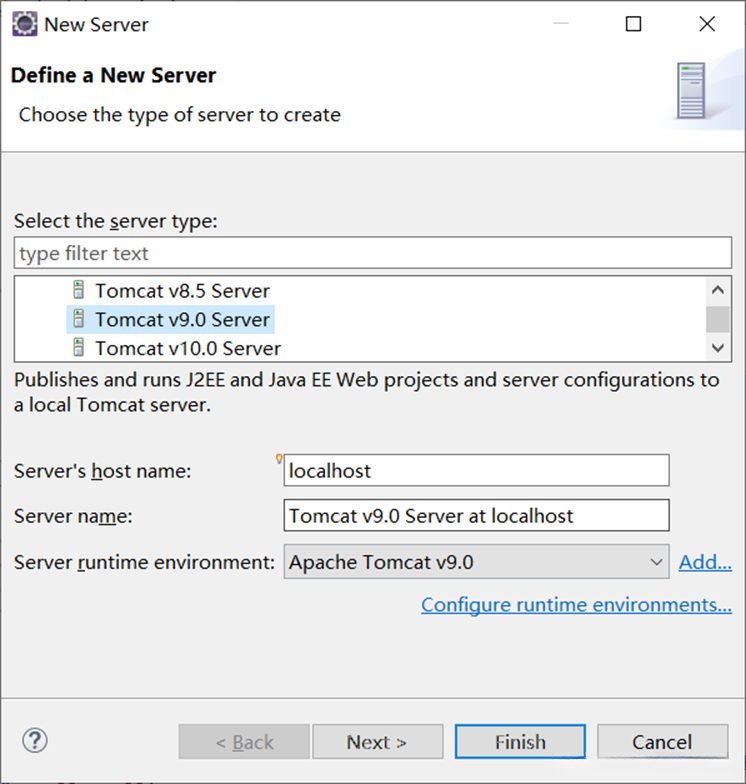Click the Tomcat v10.0 Server icon
This screenshot has height=784, width=746.
click(x=78, y=348)
